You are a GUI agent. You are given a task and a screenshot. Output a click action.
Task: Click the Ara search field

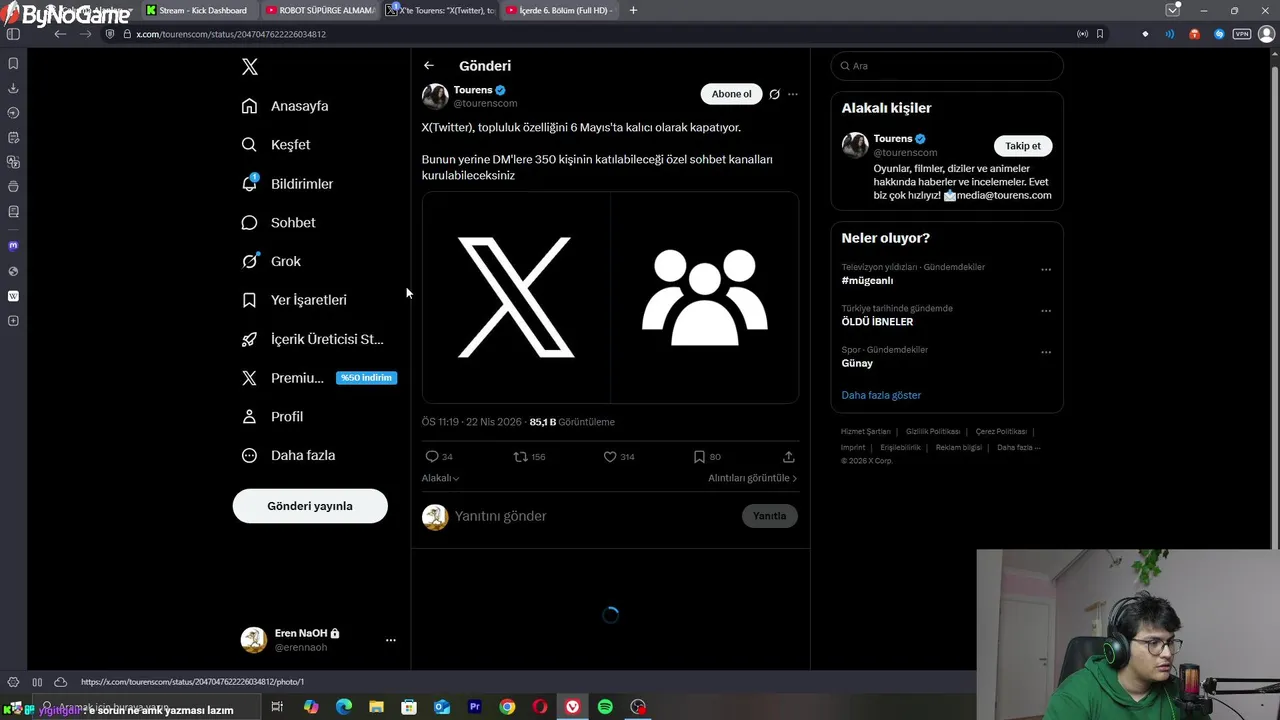[947, 66]
